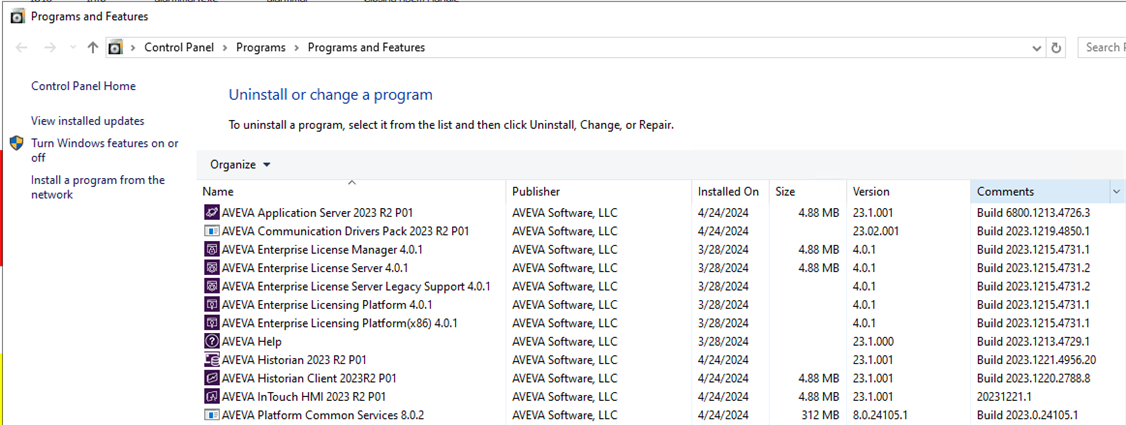
Task: Sort by the Size column header
Action: pyautogui.click(x=808, y=192)
